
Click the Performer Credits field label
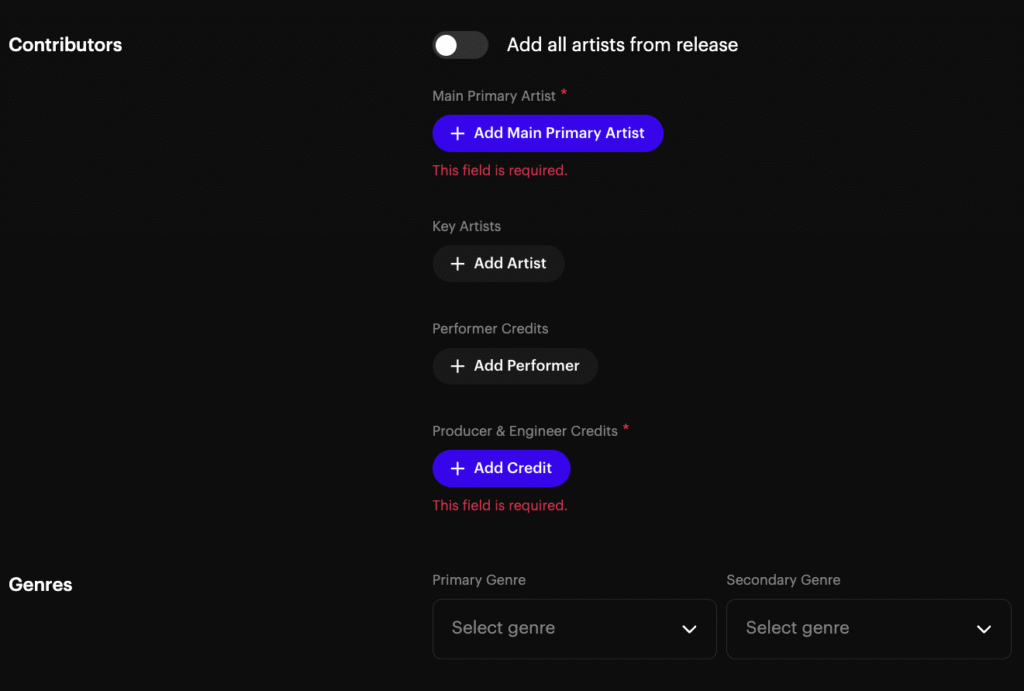coord(490,329)
